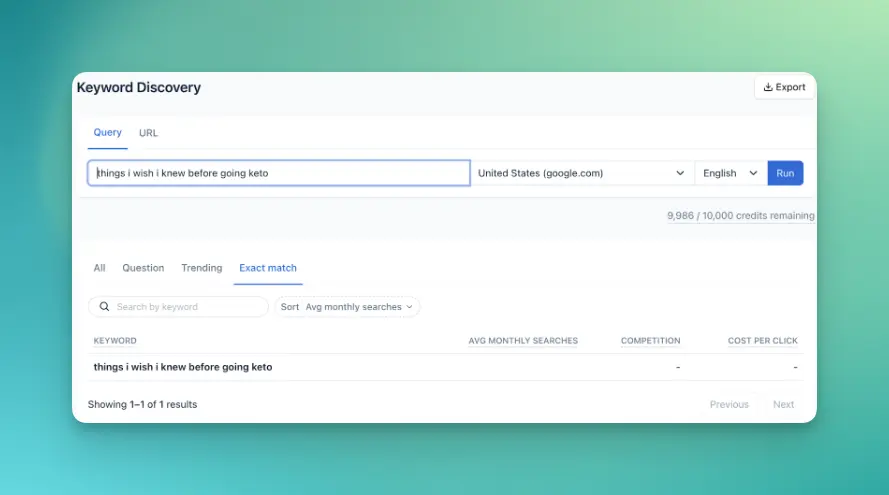Show the All keywords tab
The height and width of the screenshot is (495, 889).
click(x=99, y=268)
